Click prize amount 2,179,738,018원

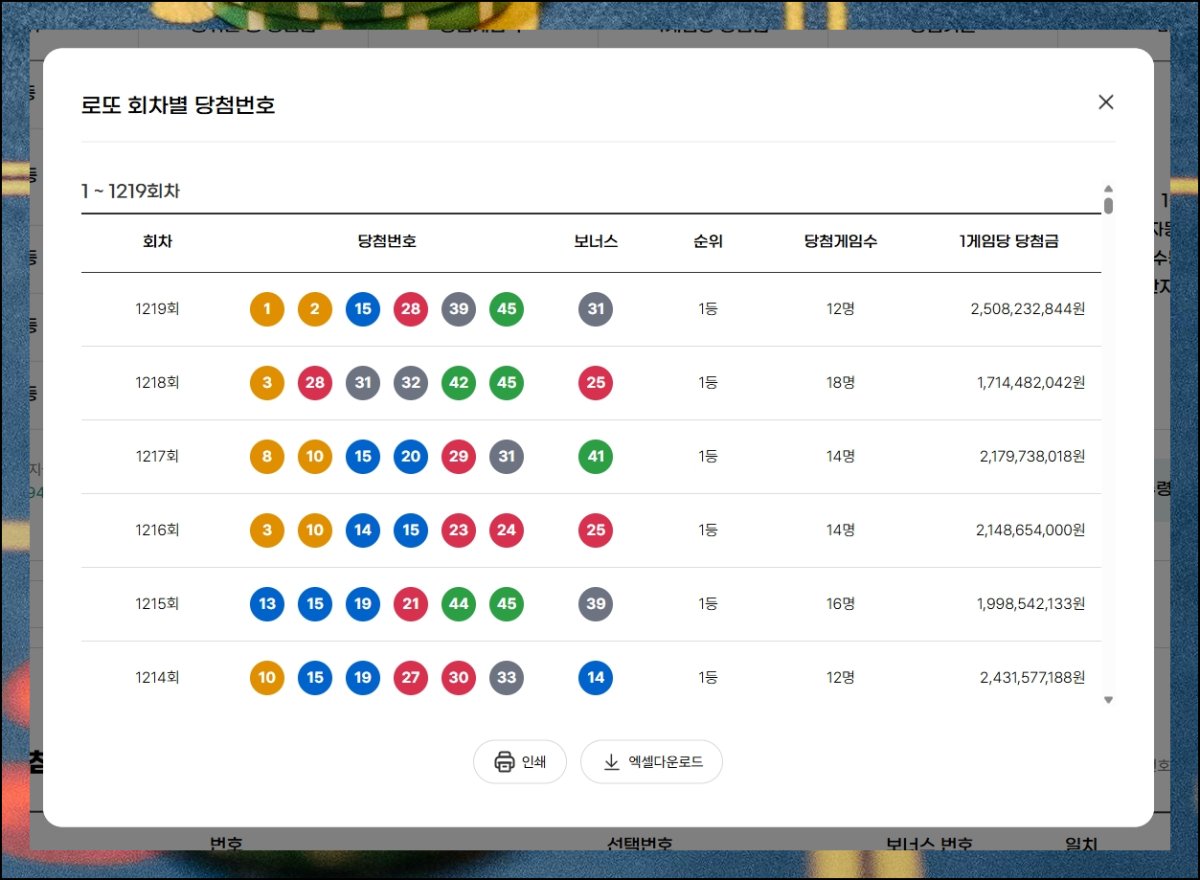click(1033, 457)
